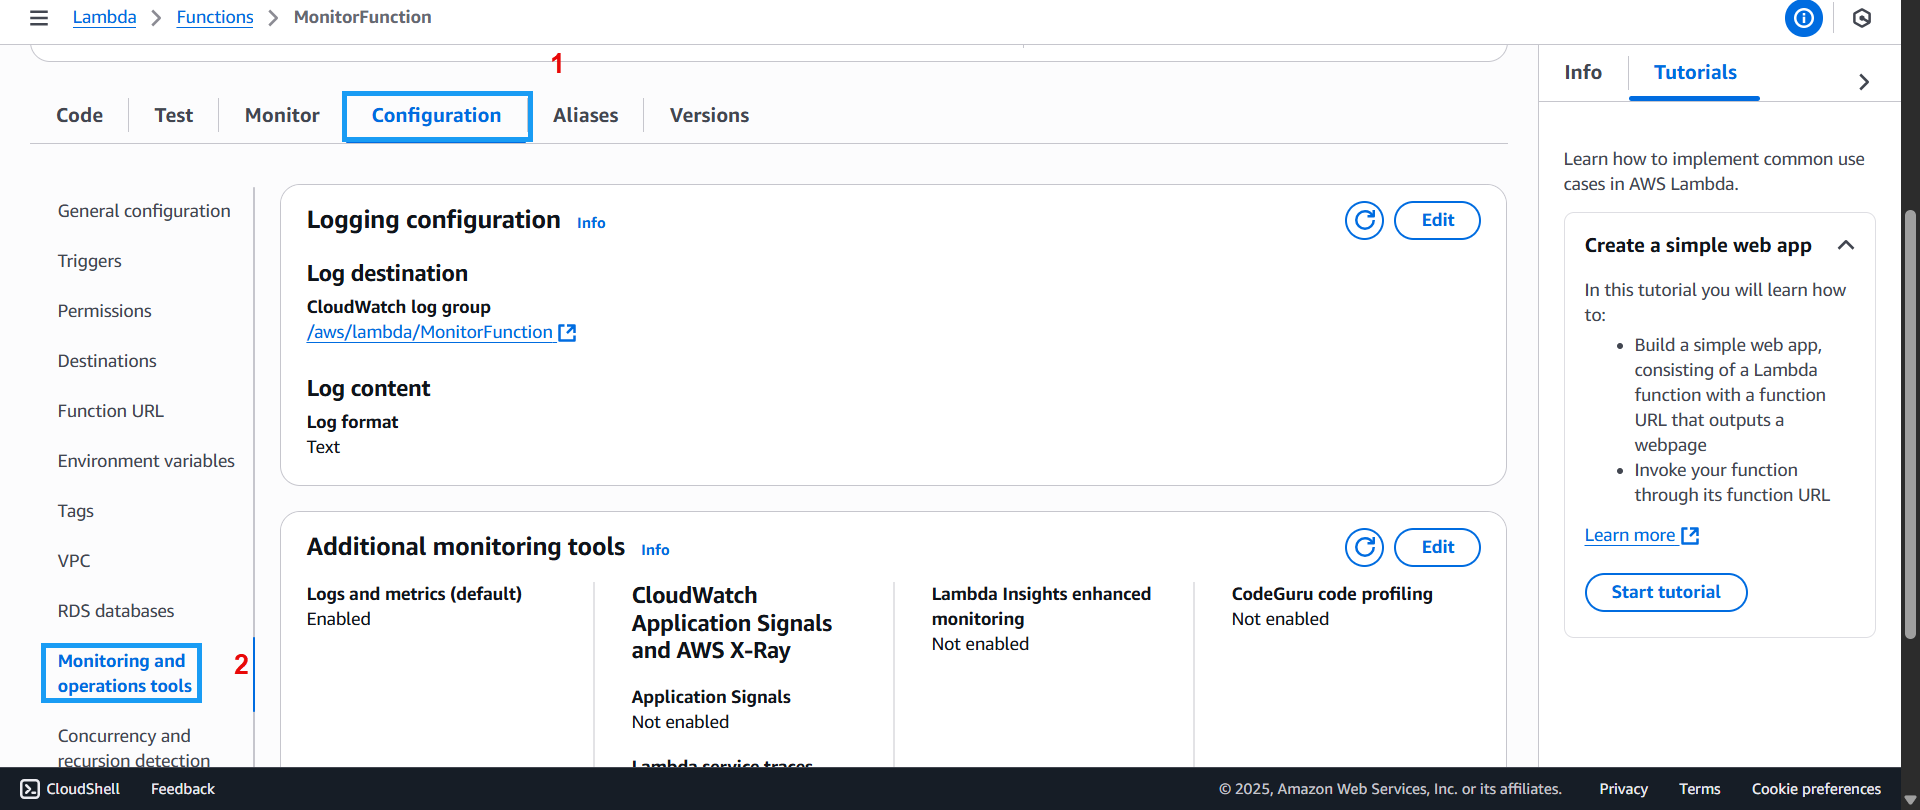Select the Tutorials tab in side panel
Screen dimensions: 1920x810
tap(1695, 72)
